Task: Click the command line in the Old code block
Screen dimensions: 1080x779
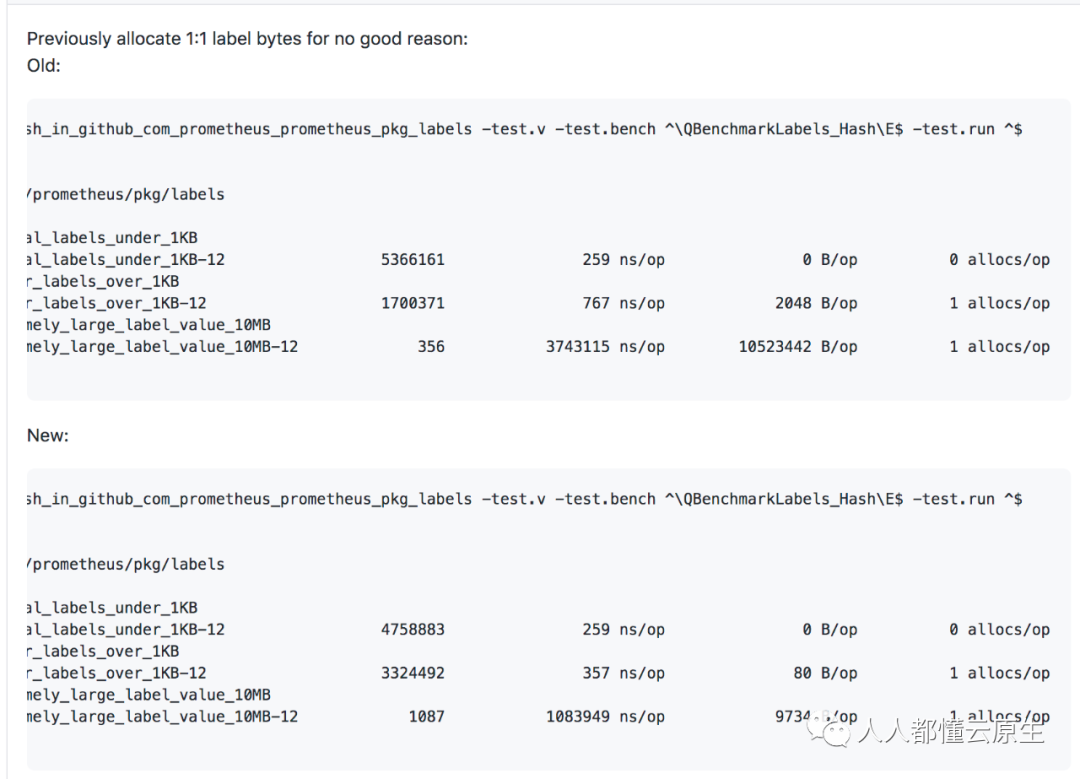Action: coord(524,129)
